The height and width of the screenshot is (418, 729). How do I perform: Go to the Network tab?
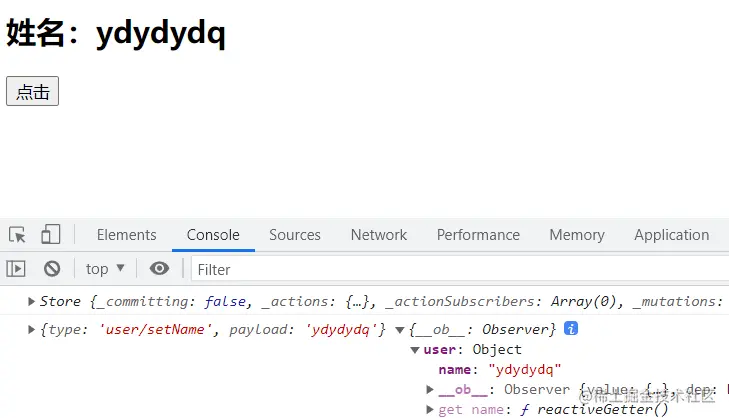(378, 235)
